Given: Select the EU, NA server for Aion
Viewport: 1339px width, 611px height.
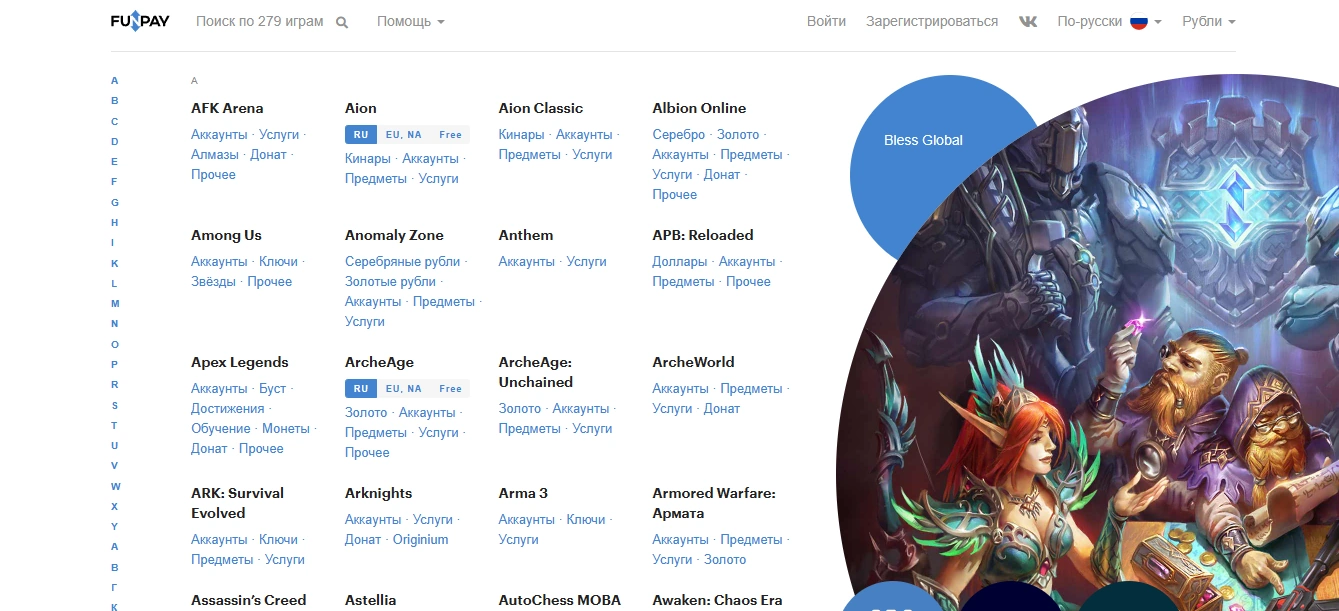Looking at the screenshot, I should (404, 134).
